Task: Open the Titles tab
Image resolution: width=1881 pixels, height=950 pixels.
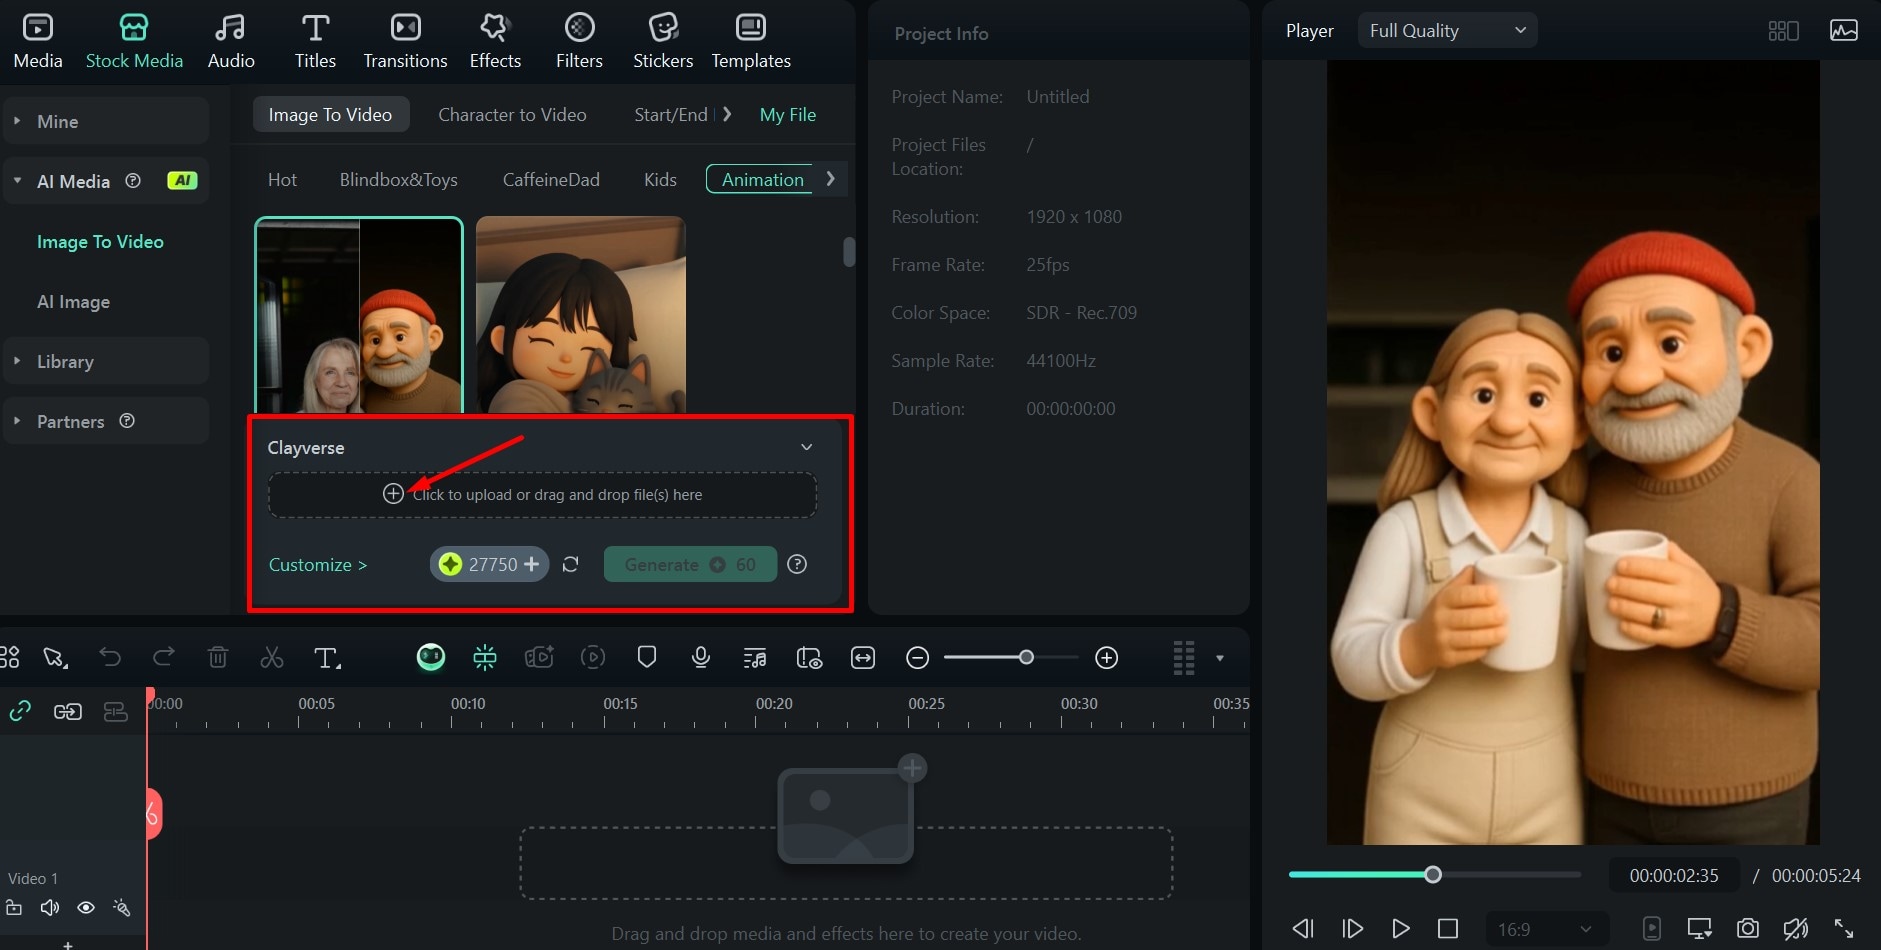Action: tap(315, 43)
